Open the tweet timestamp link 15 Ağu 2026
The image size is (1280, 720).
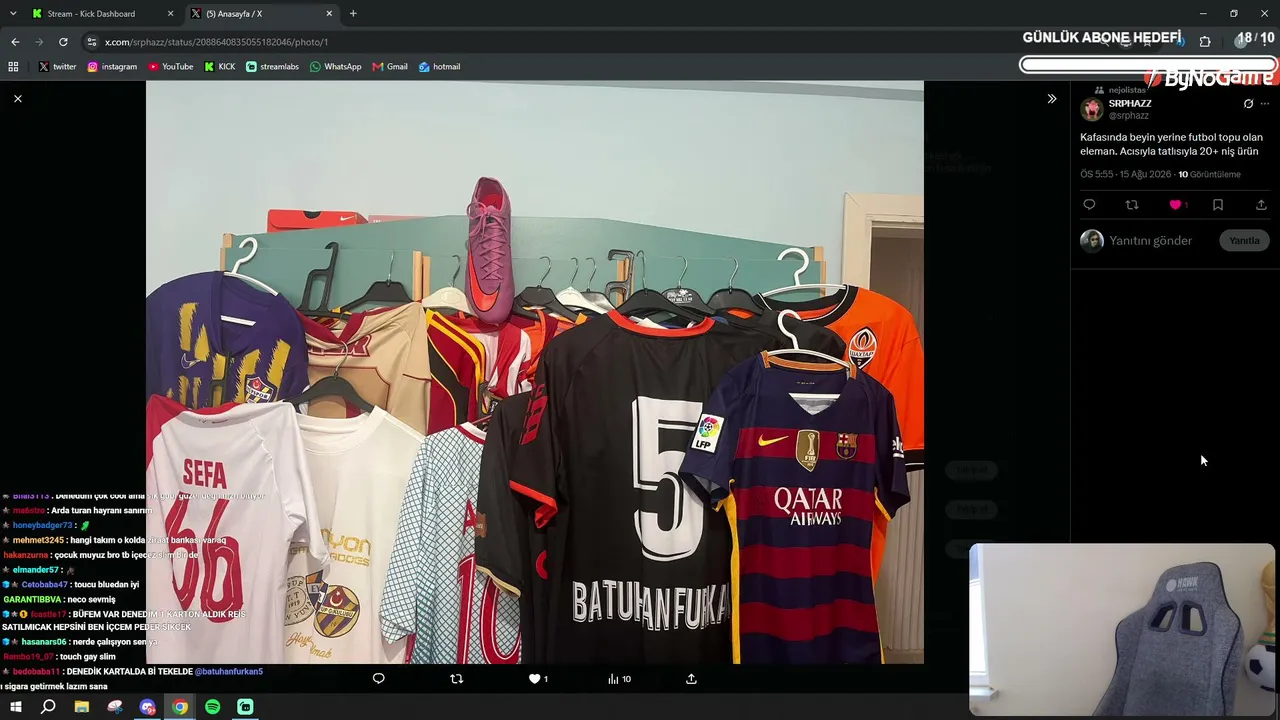point(1125,174)
